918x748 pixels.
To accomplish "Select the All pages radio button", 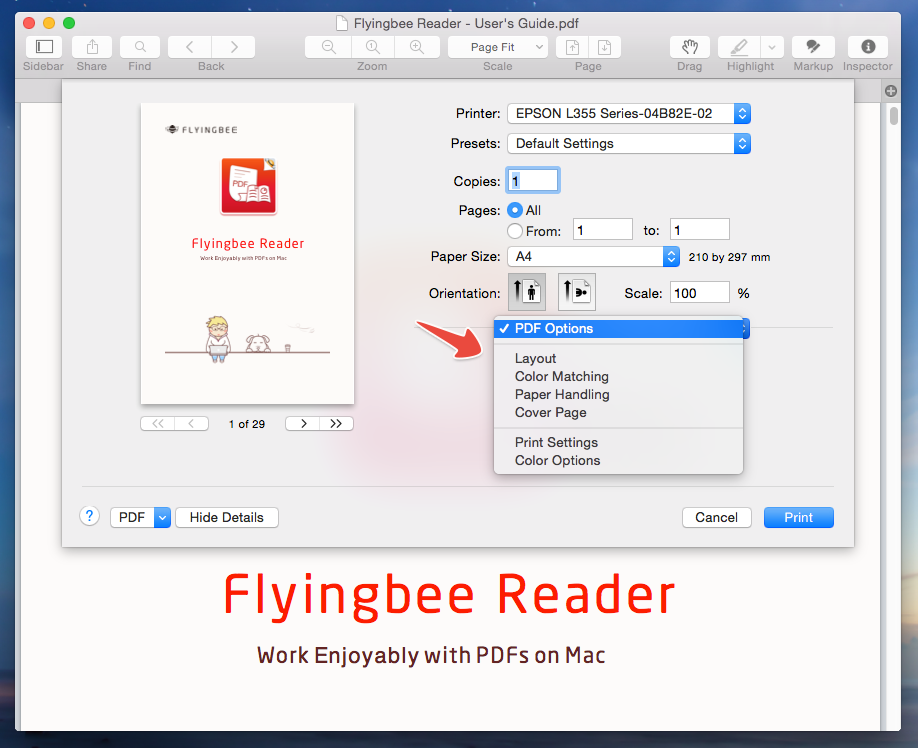I will pyautogui.click(x=515, y=210).
